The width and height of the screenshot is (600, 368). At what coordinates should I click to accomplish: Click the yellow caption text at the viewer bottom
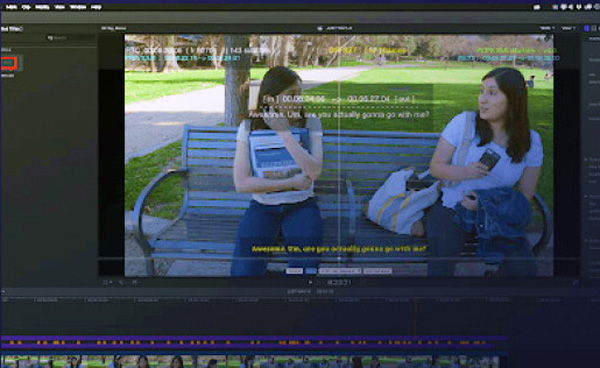(339, 249)
